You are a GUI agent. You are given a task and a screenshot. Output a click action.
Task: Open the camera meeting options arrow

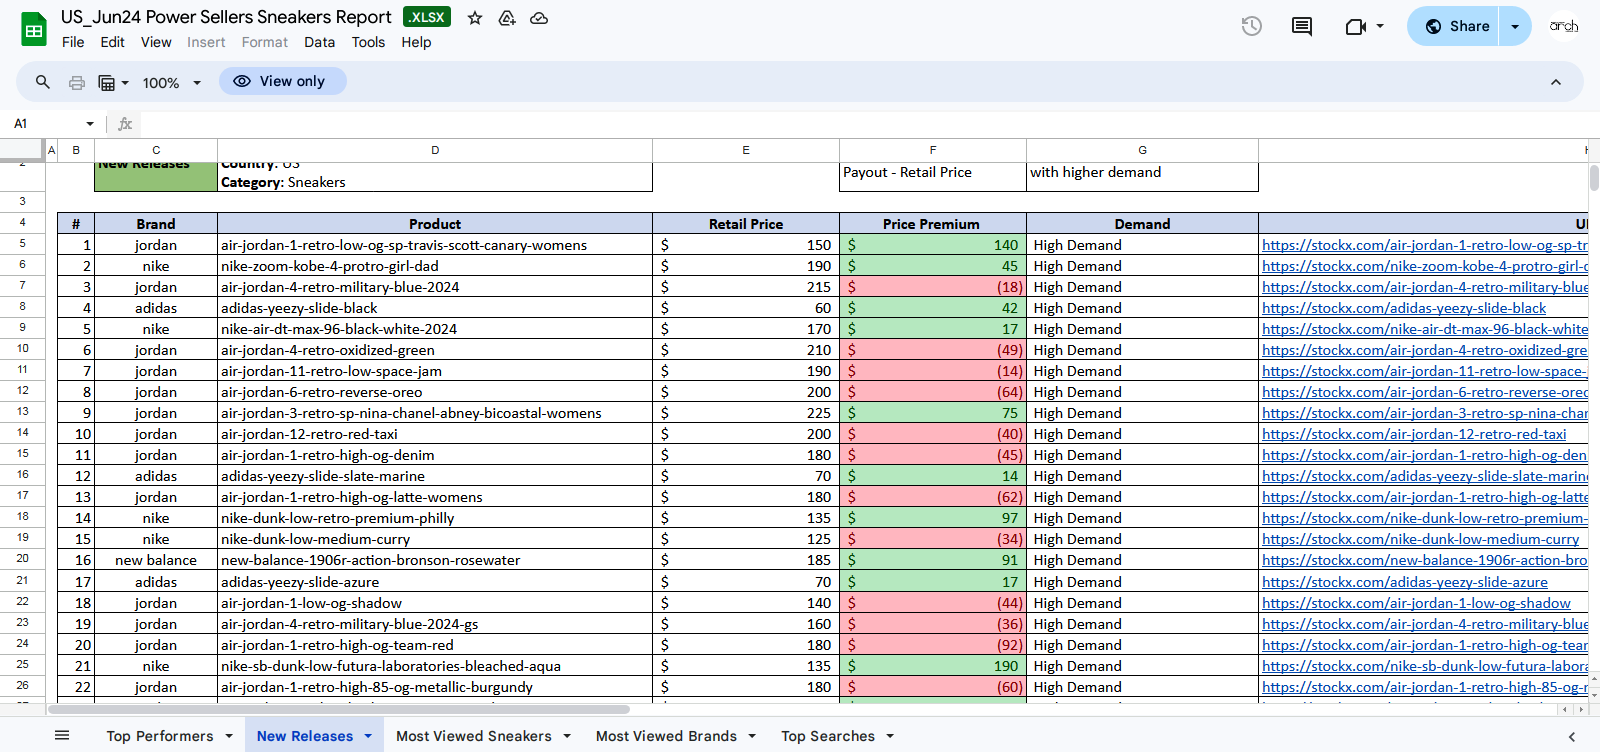1380,26
